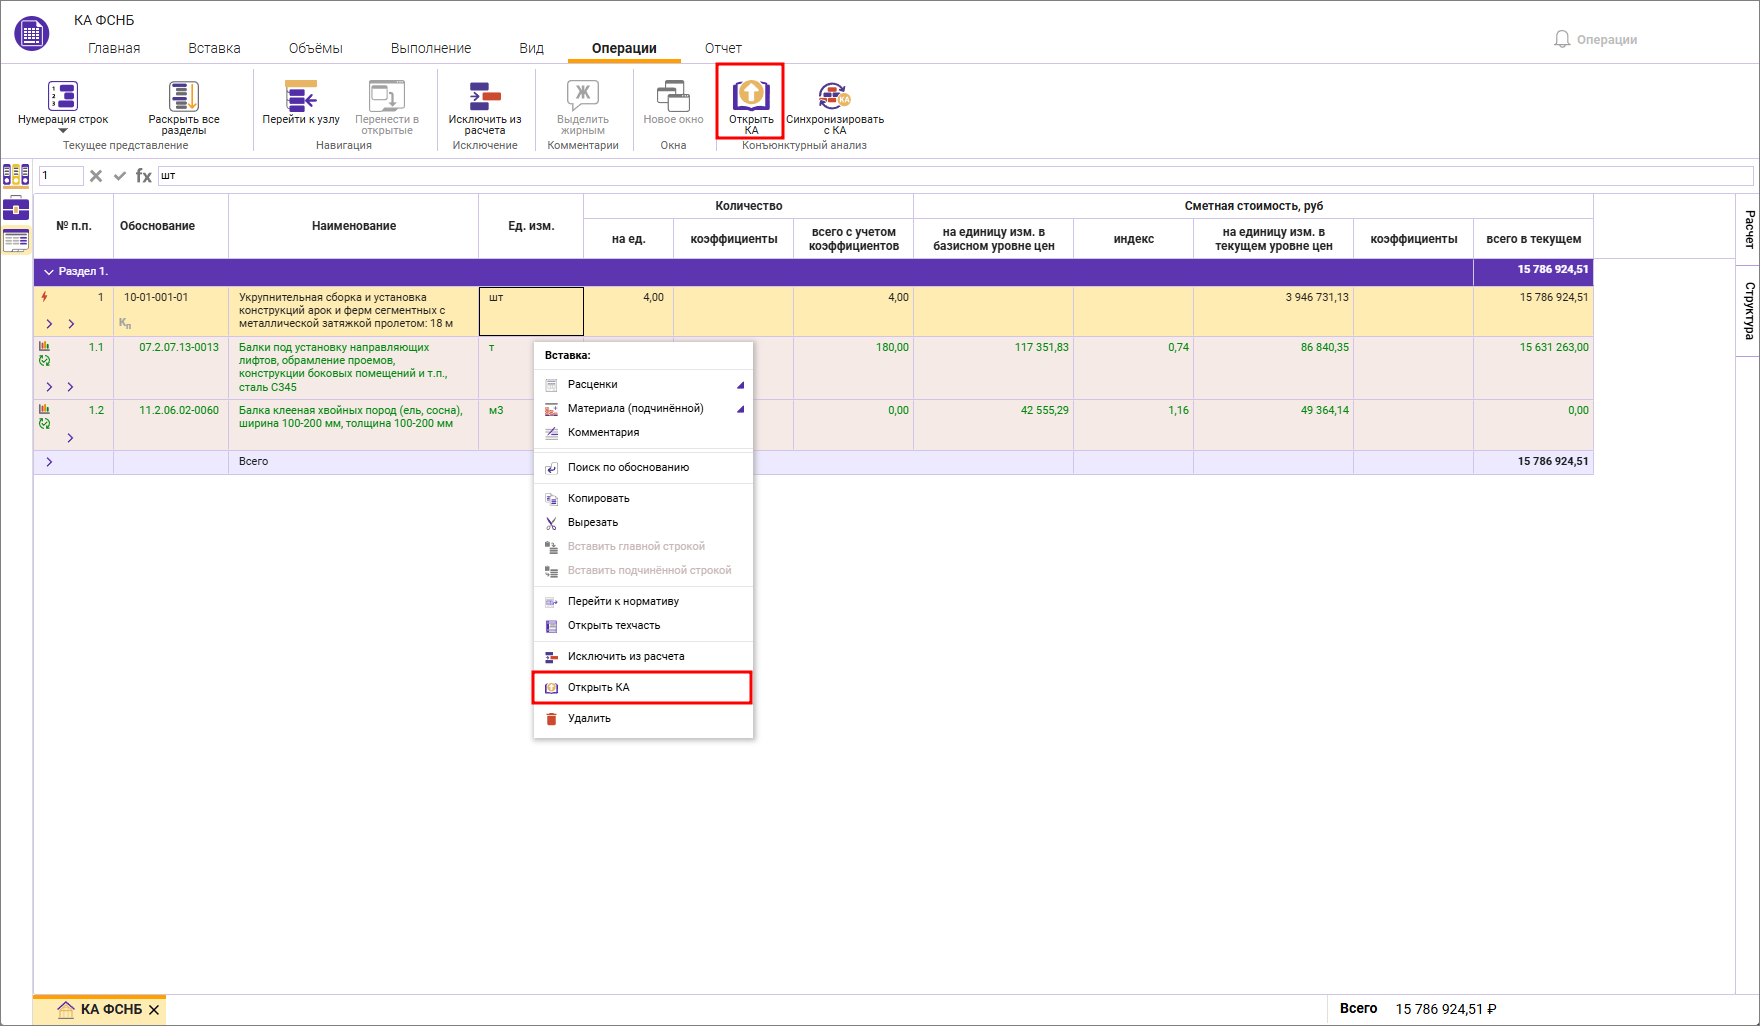Click chart icon in row 1.1
The height and width of the screenshot is (1026, 1760).
point(44,347)
